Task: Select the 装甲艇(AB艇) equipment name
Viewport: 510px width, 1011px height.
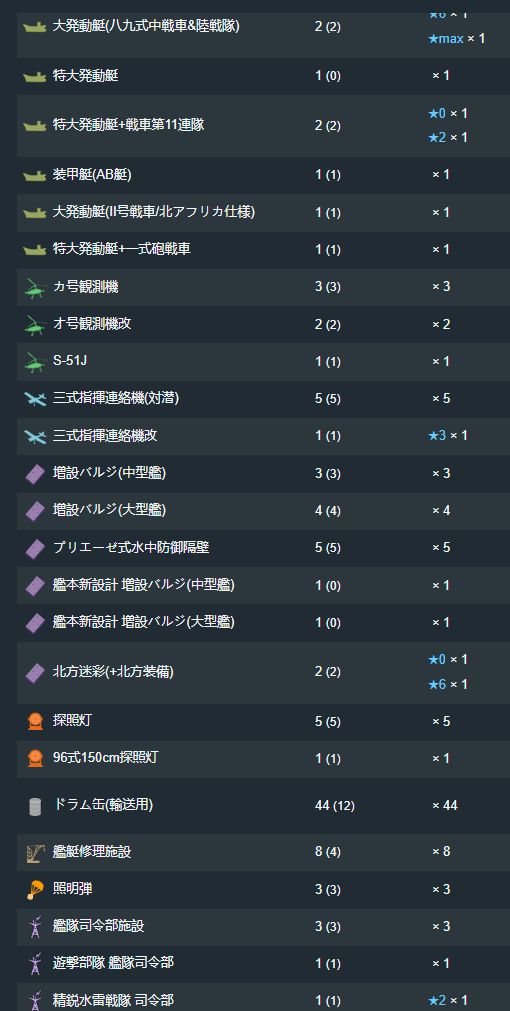Action: [92, 174]
